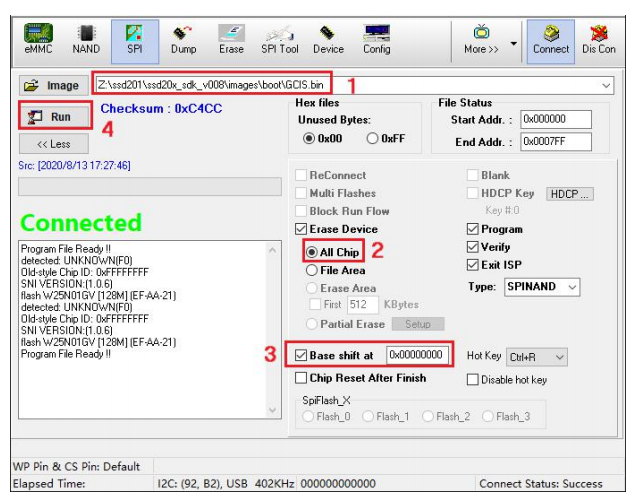This screenshot has height=501, width=634.
Task: Open the Type SPINAND dropdown
Action: pyautogui.click(x=542, y=287)
